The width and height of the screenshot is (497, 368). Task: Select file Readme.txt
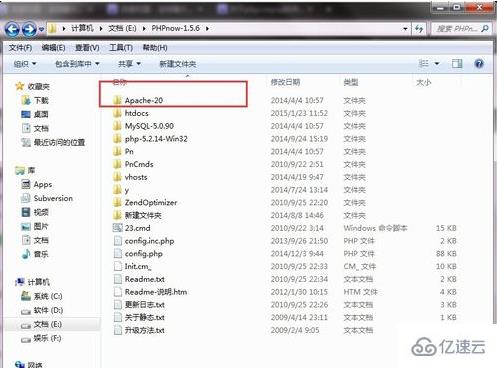pos(145,279)
